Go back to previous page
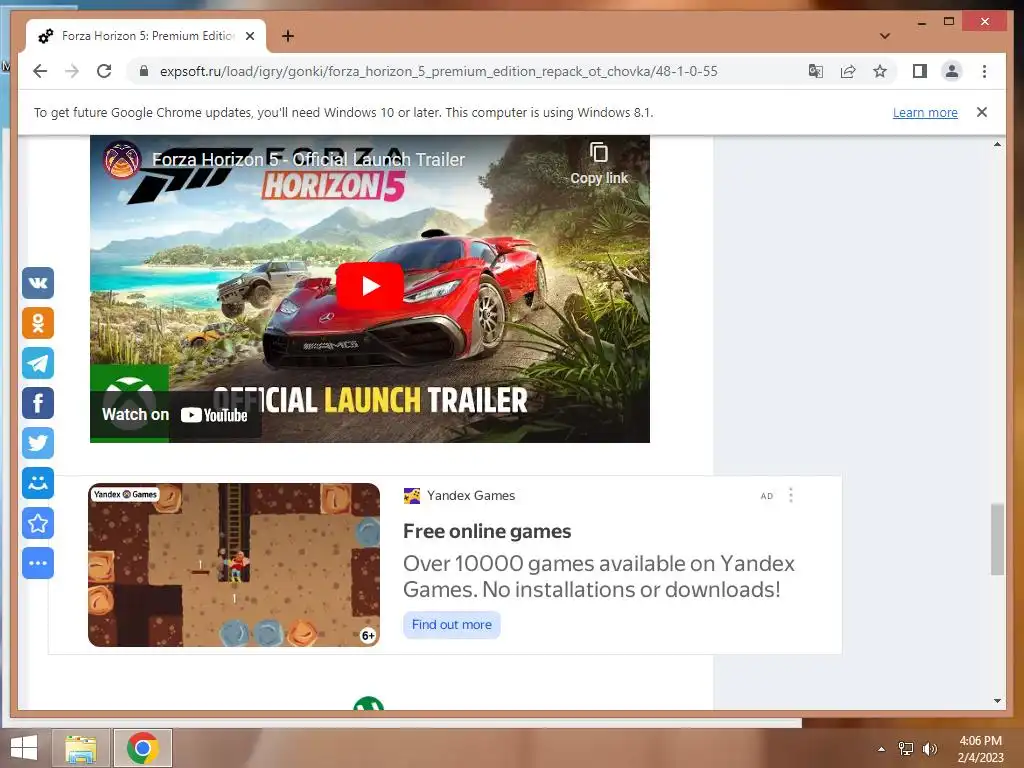The image size is (1024, 768). pos(40,71)
